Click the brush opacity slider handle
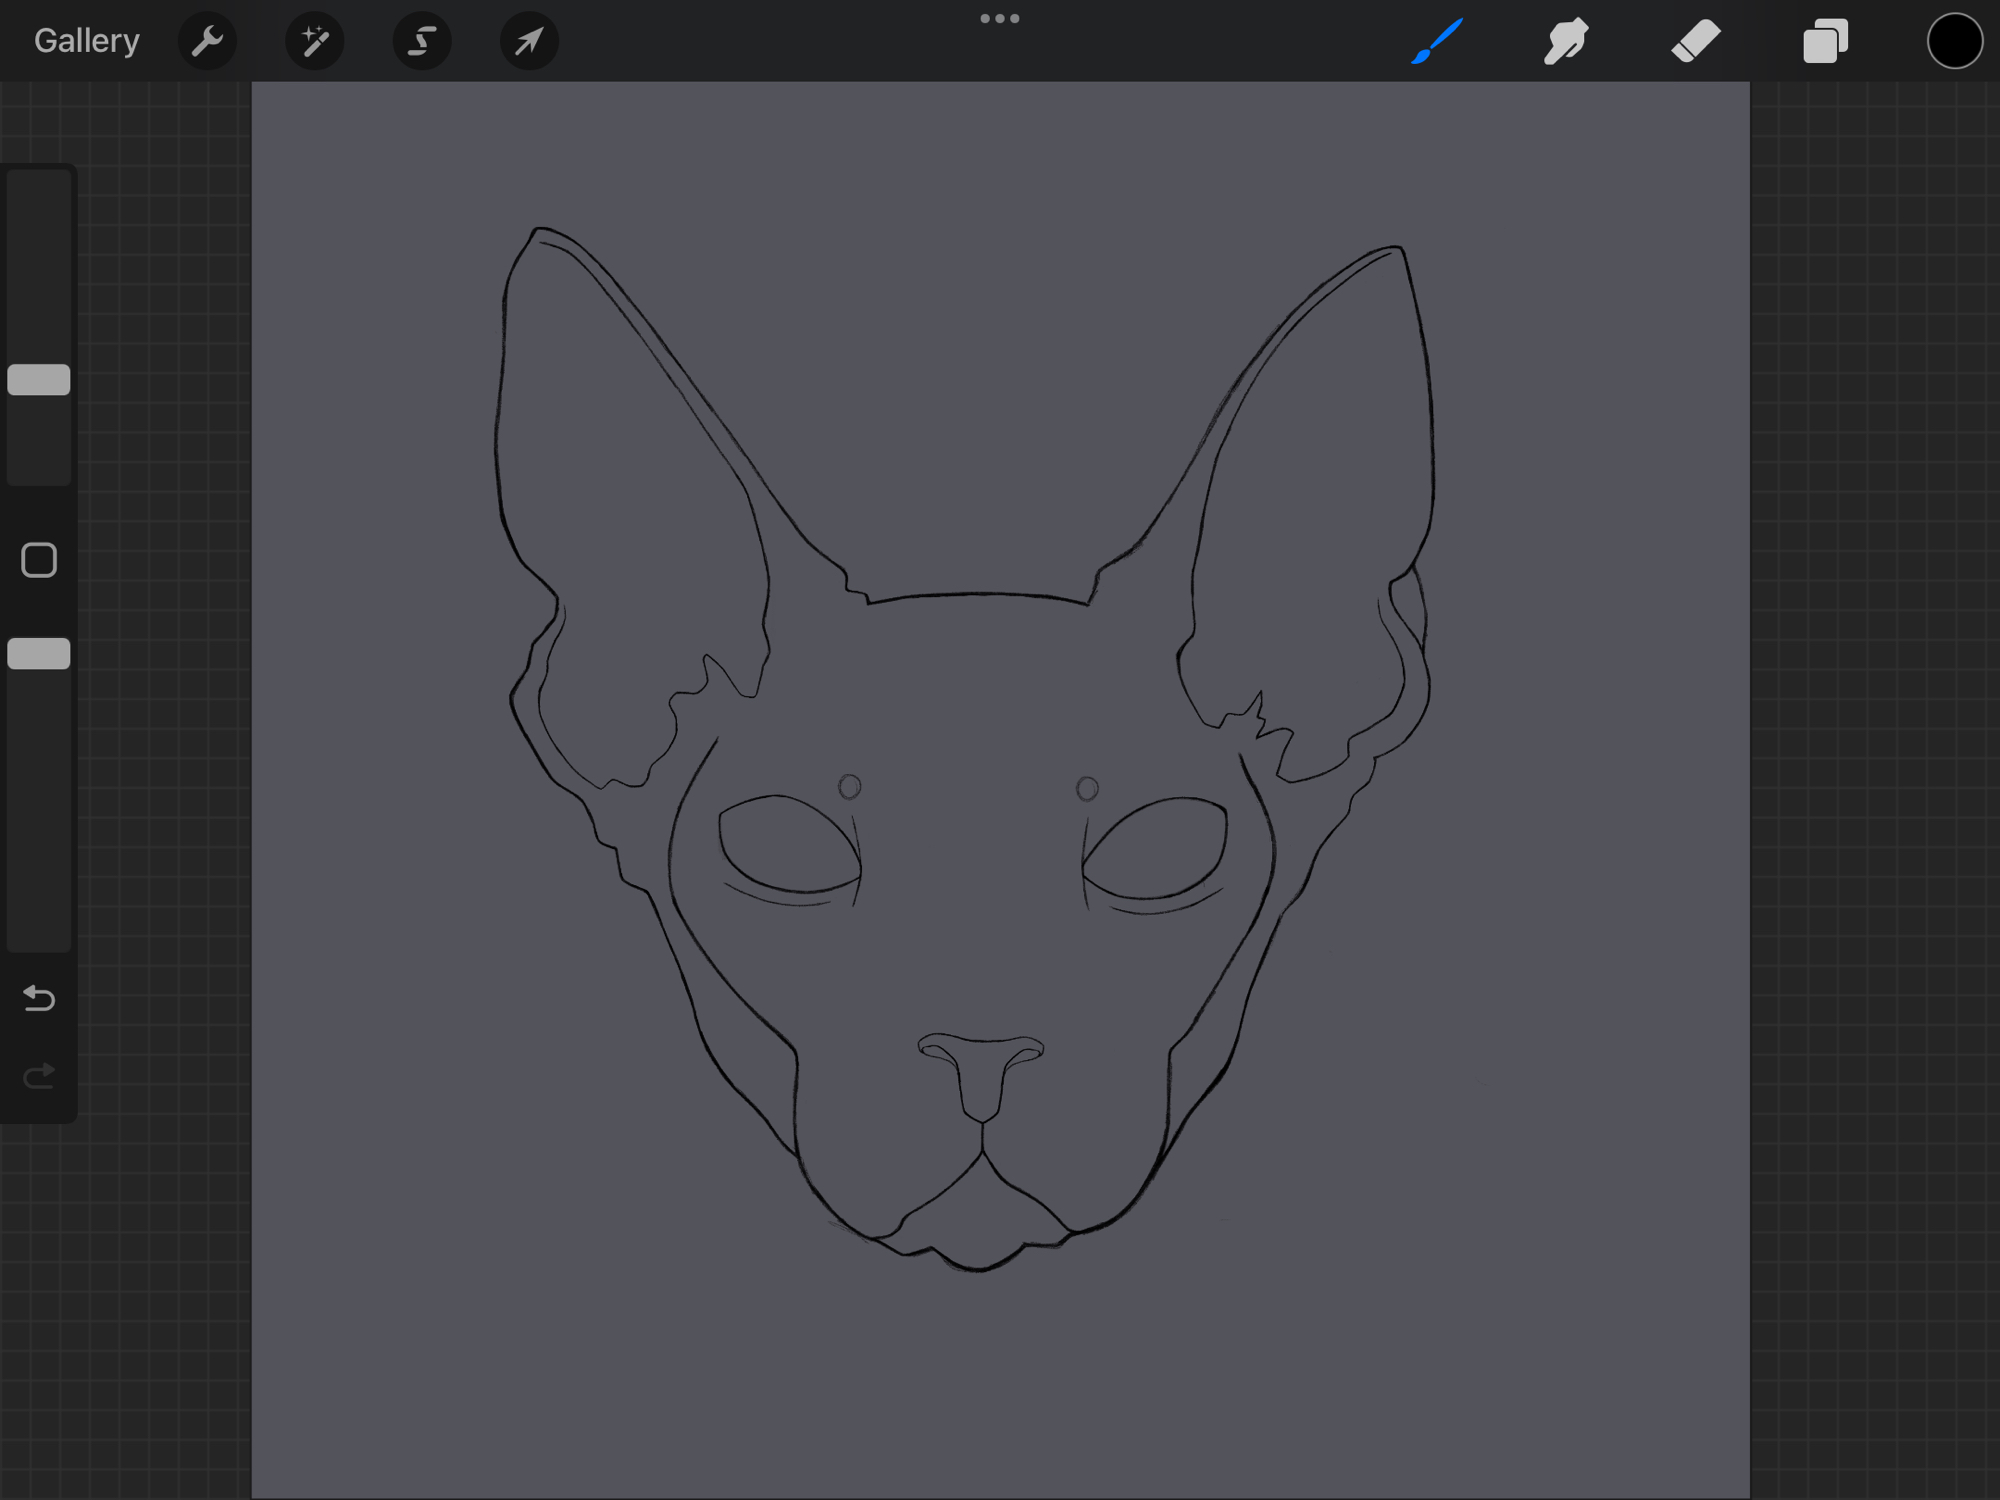This screenshot has height=1500, width=2000. coord(39,654)
